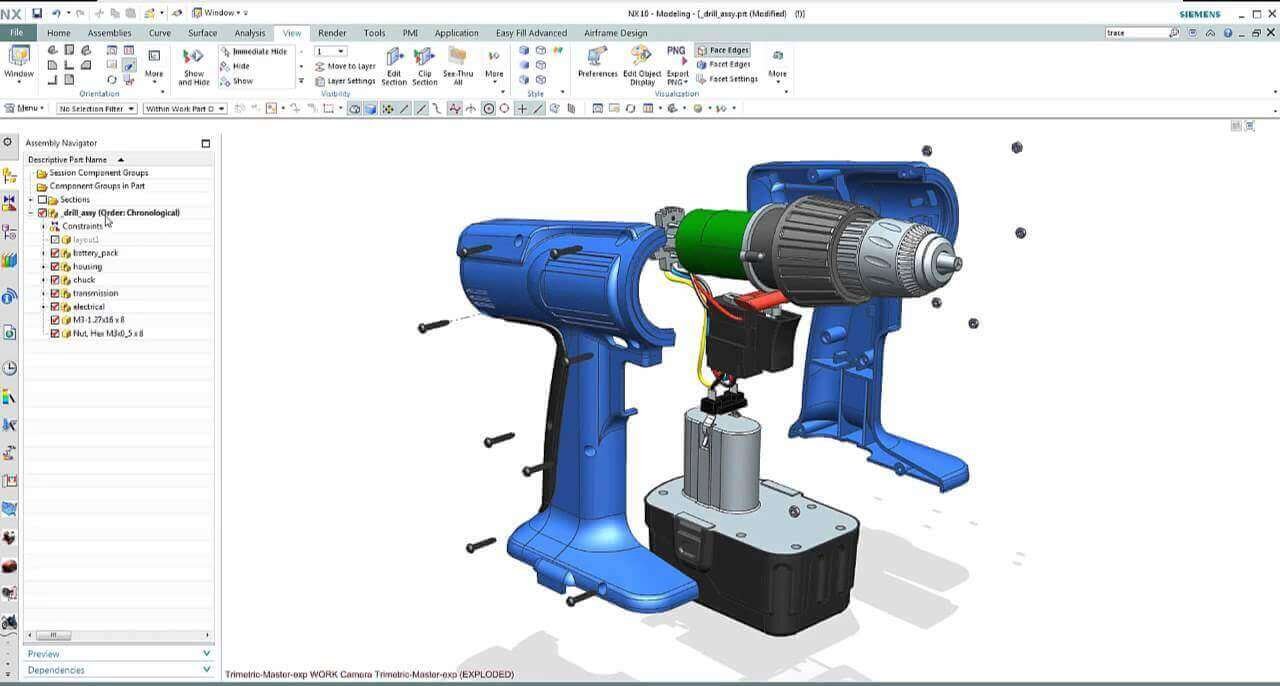
Task: Click the Save icon in title bar
Action: tap(37, 13)
